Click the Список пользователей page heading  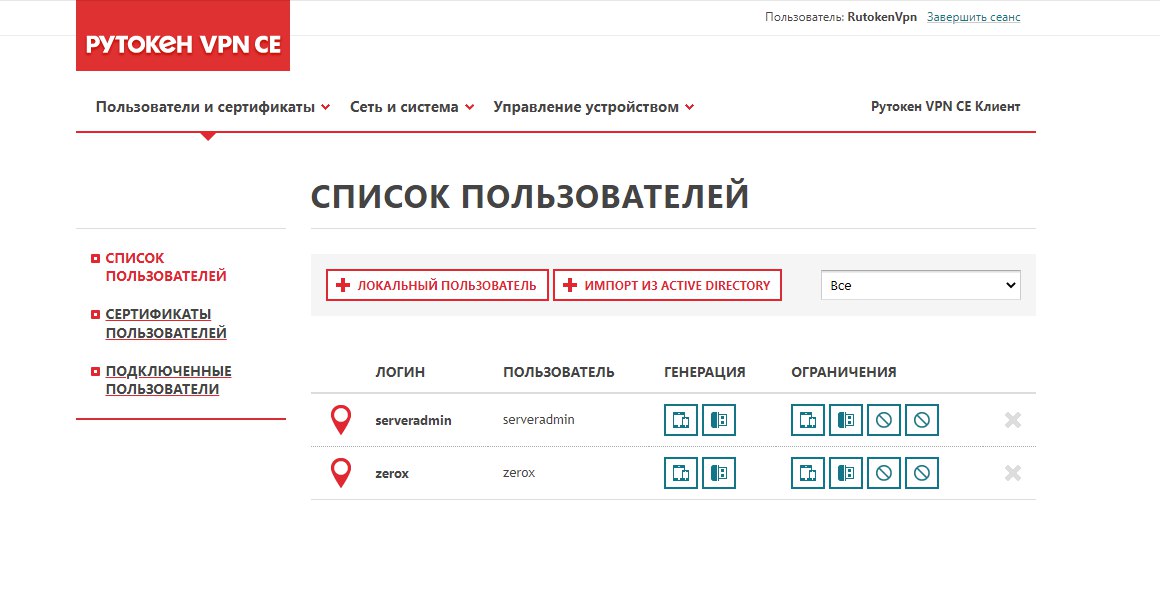[530, 197]
